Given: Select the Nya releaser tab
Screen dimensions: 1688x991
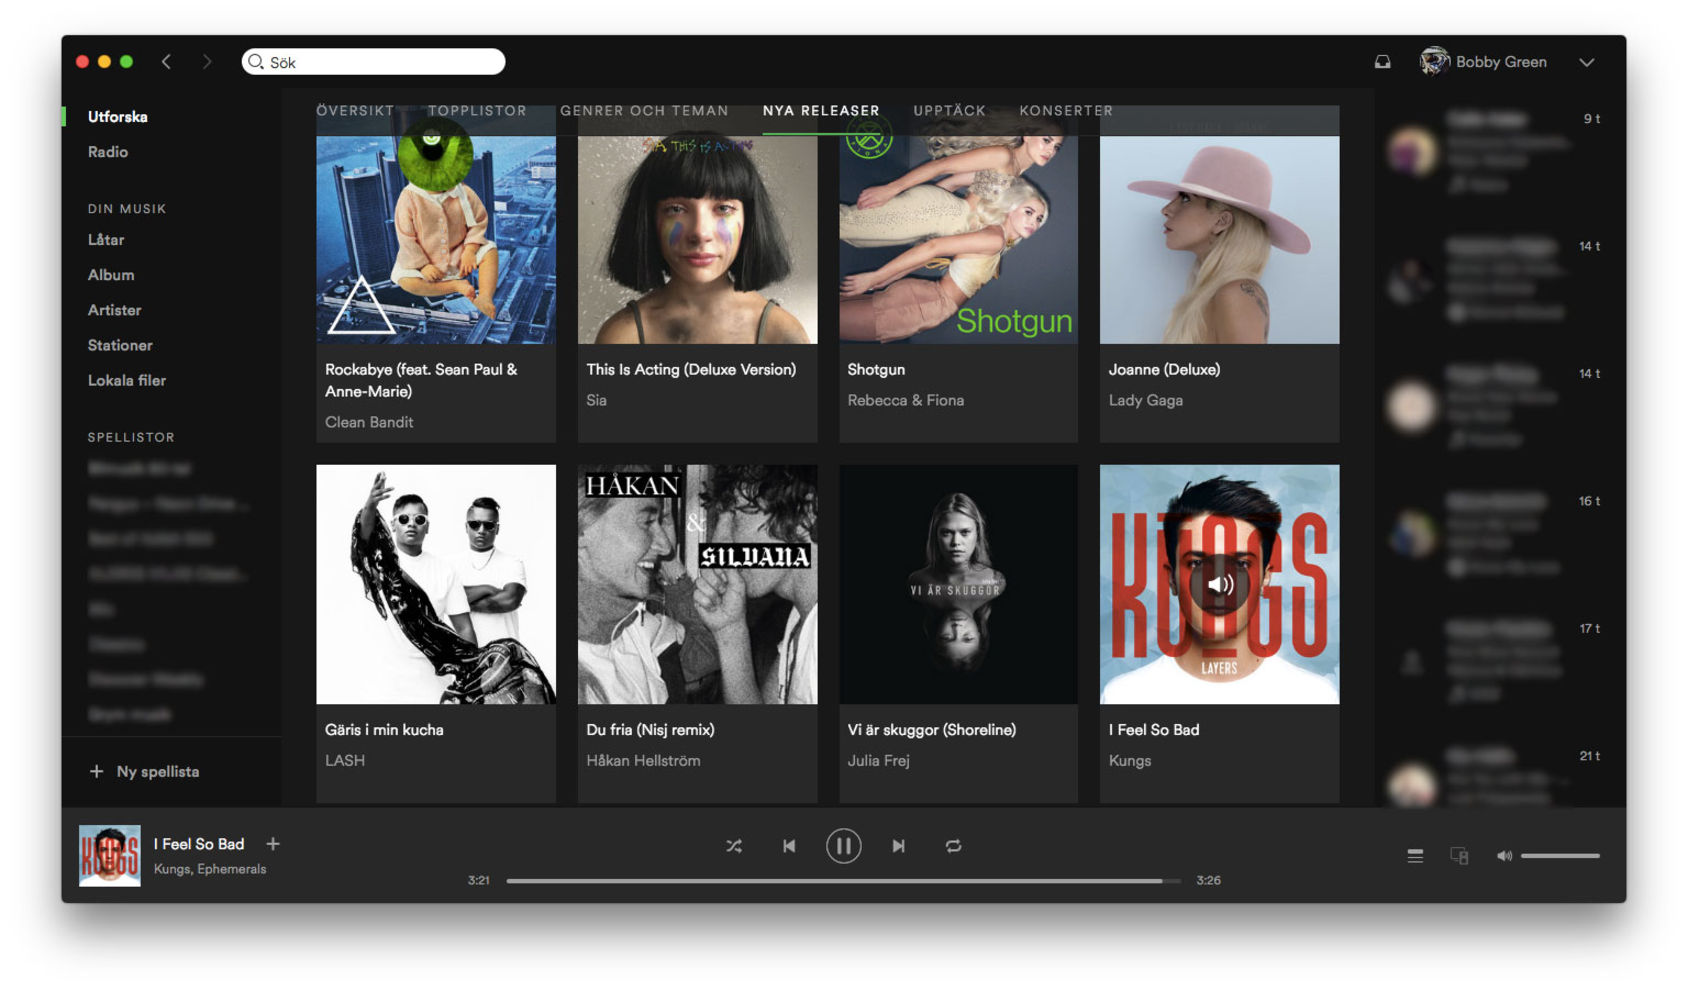Looking at the screenshot, I should [x=821, y=111].
